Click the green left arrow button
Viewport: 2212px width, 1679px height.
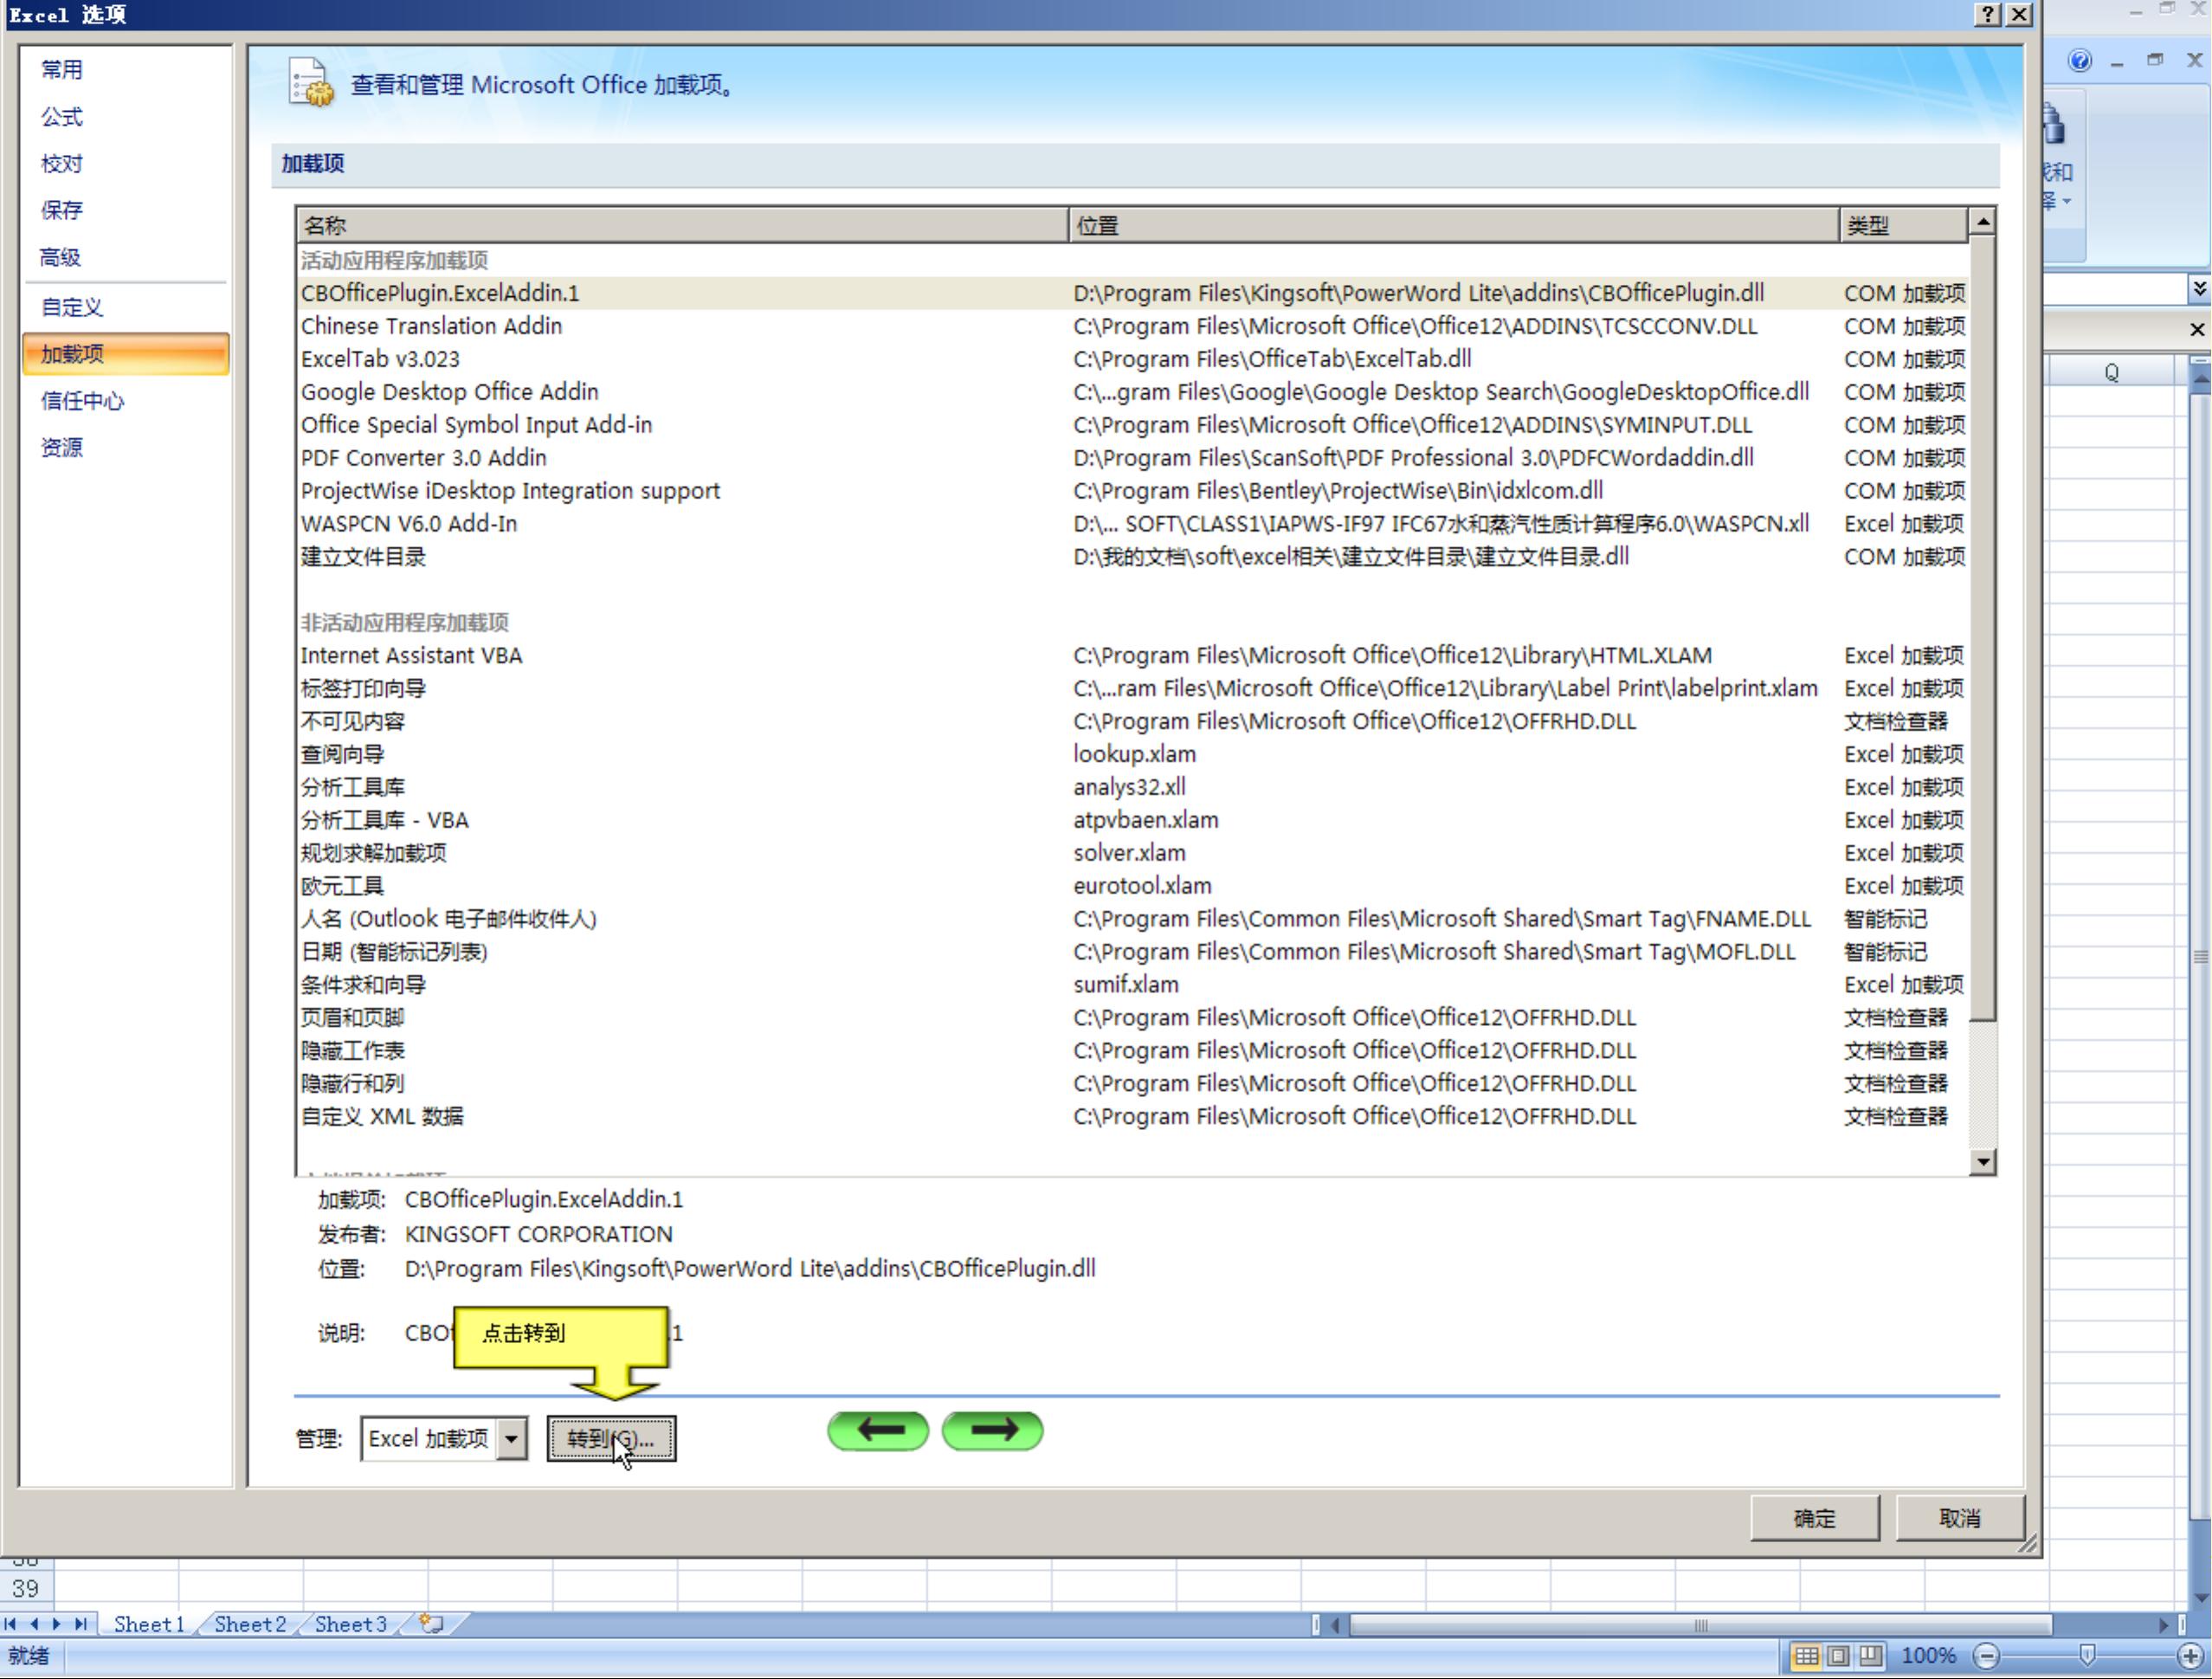tap(878, 1430)
